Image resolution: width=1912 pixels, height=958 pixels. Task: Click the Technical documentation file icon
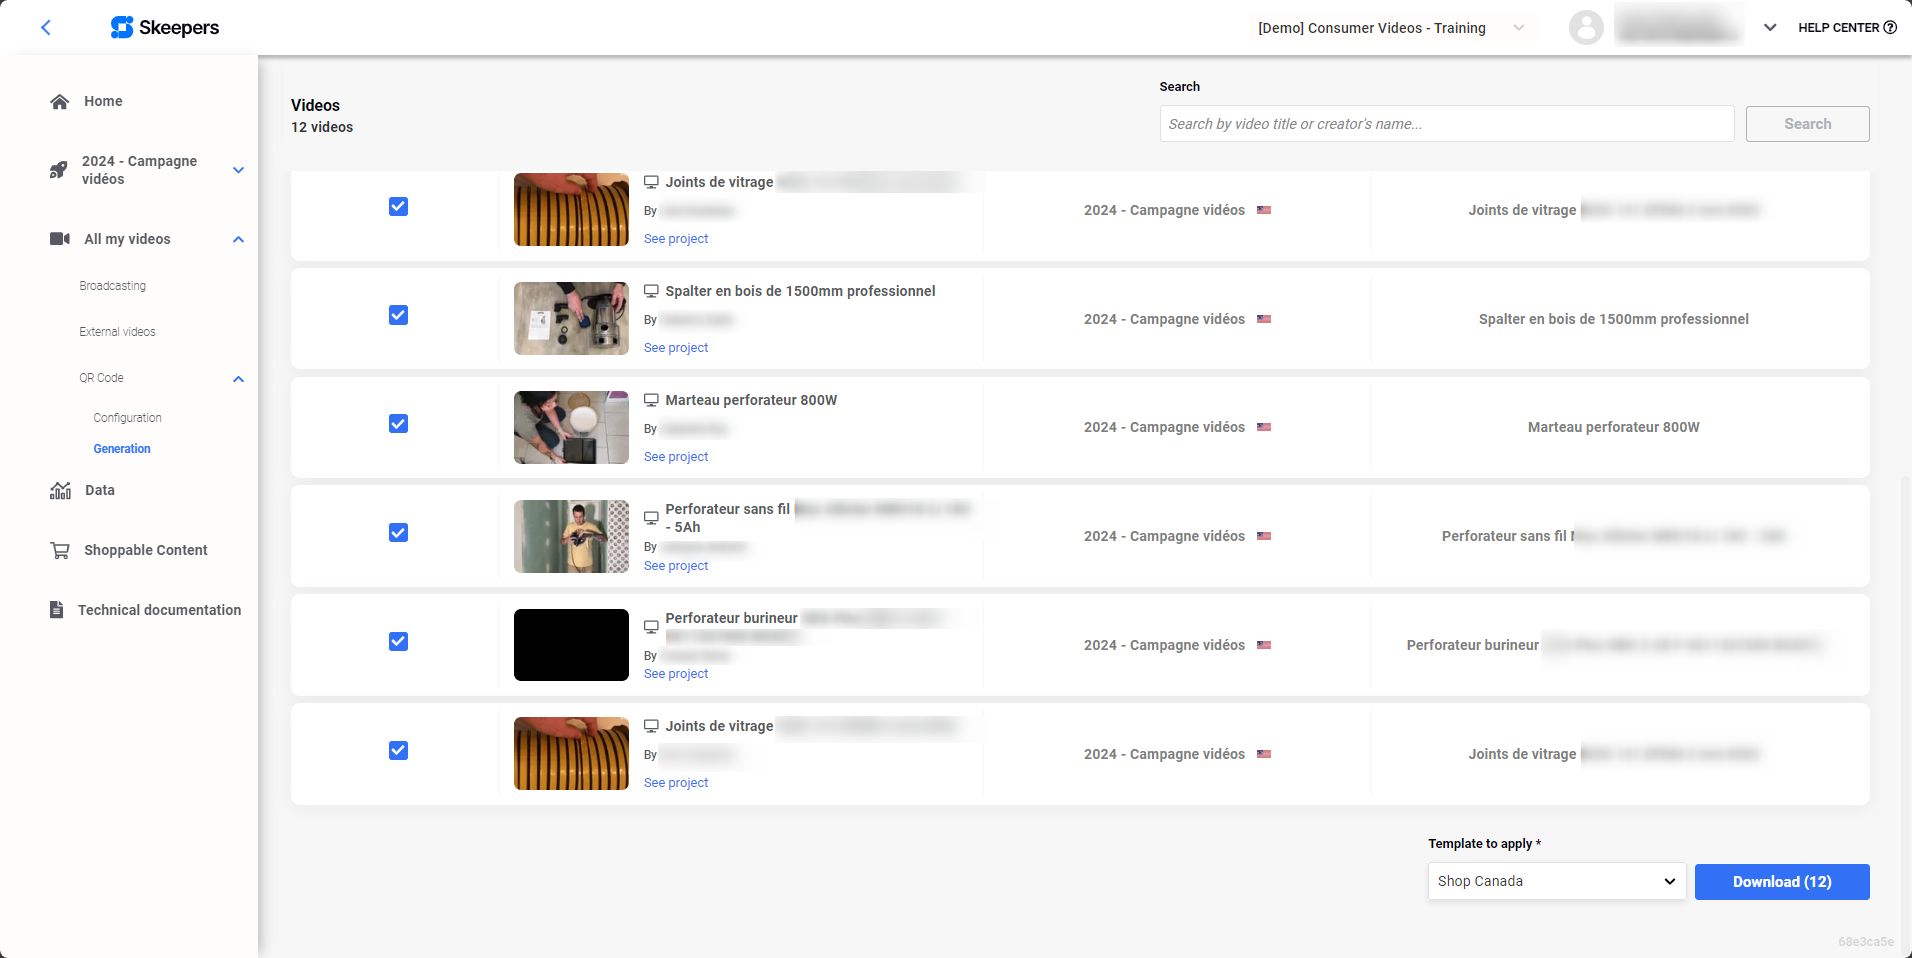(57, 610)
